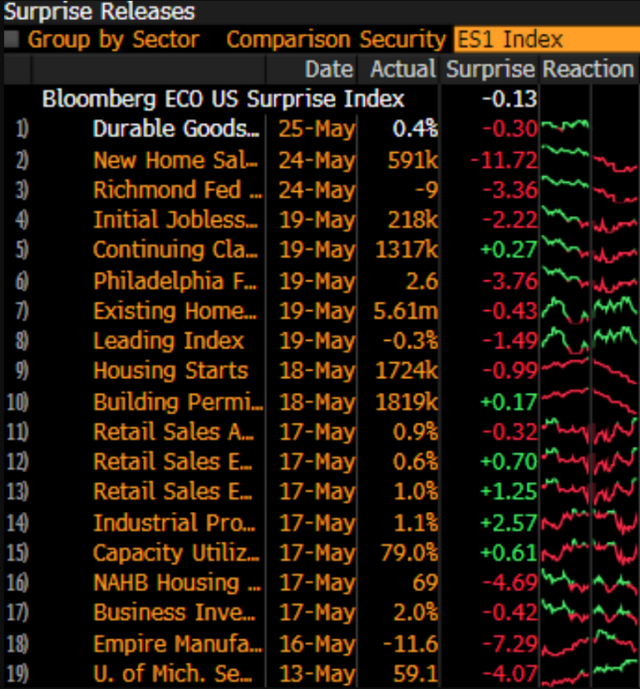Open the U. of Mich. Sentiment release
The image size is (640, 690).
[x=173, y=674]
